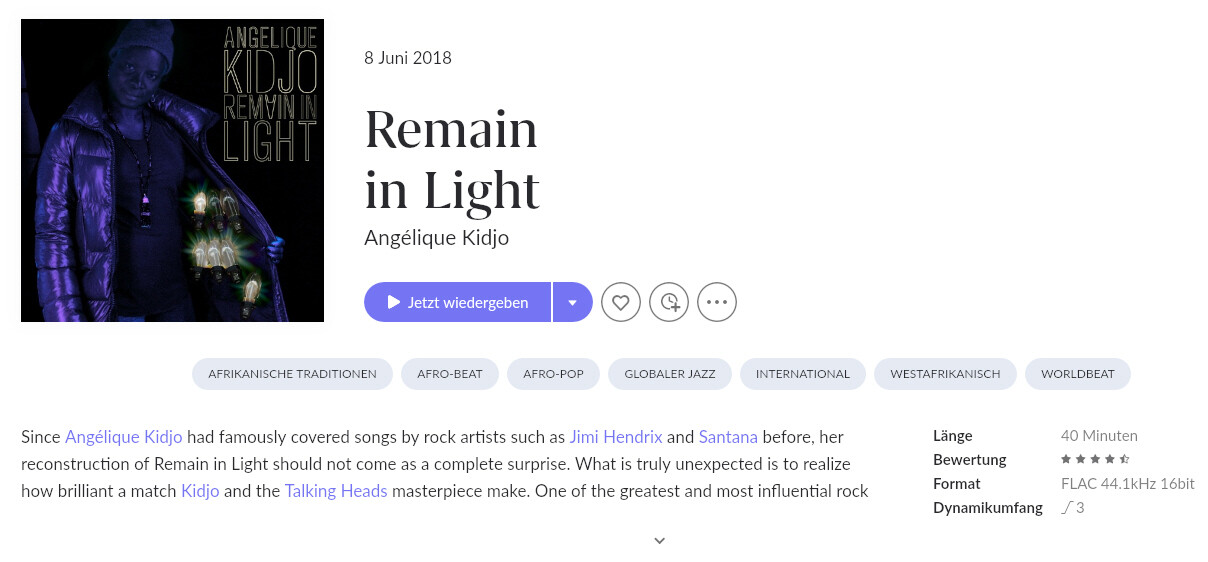
Task: Click the Remain in Light album cover
Action: pyautogui.click(x=172, y=171)
